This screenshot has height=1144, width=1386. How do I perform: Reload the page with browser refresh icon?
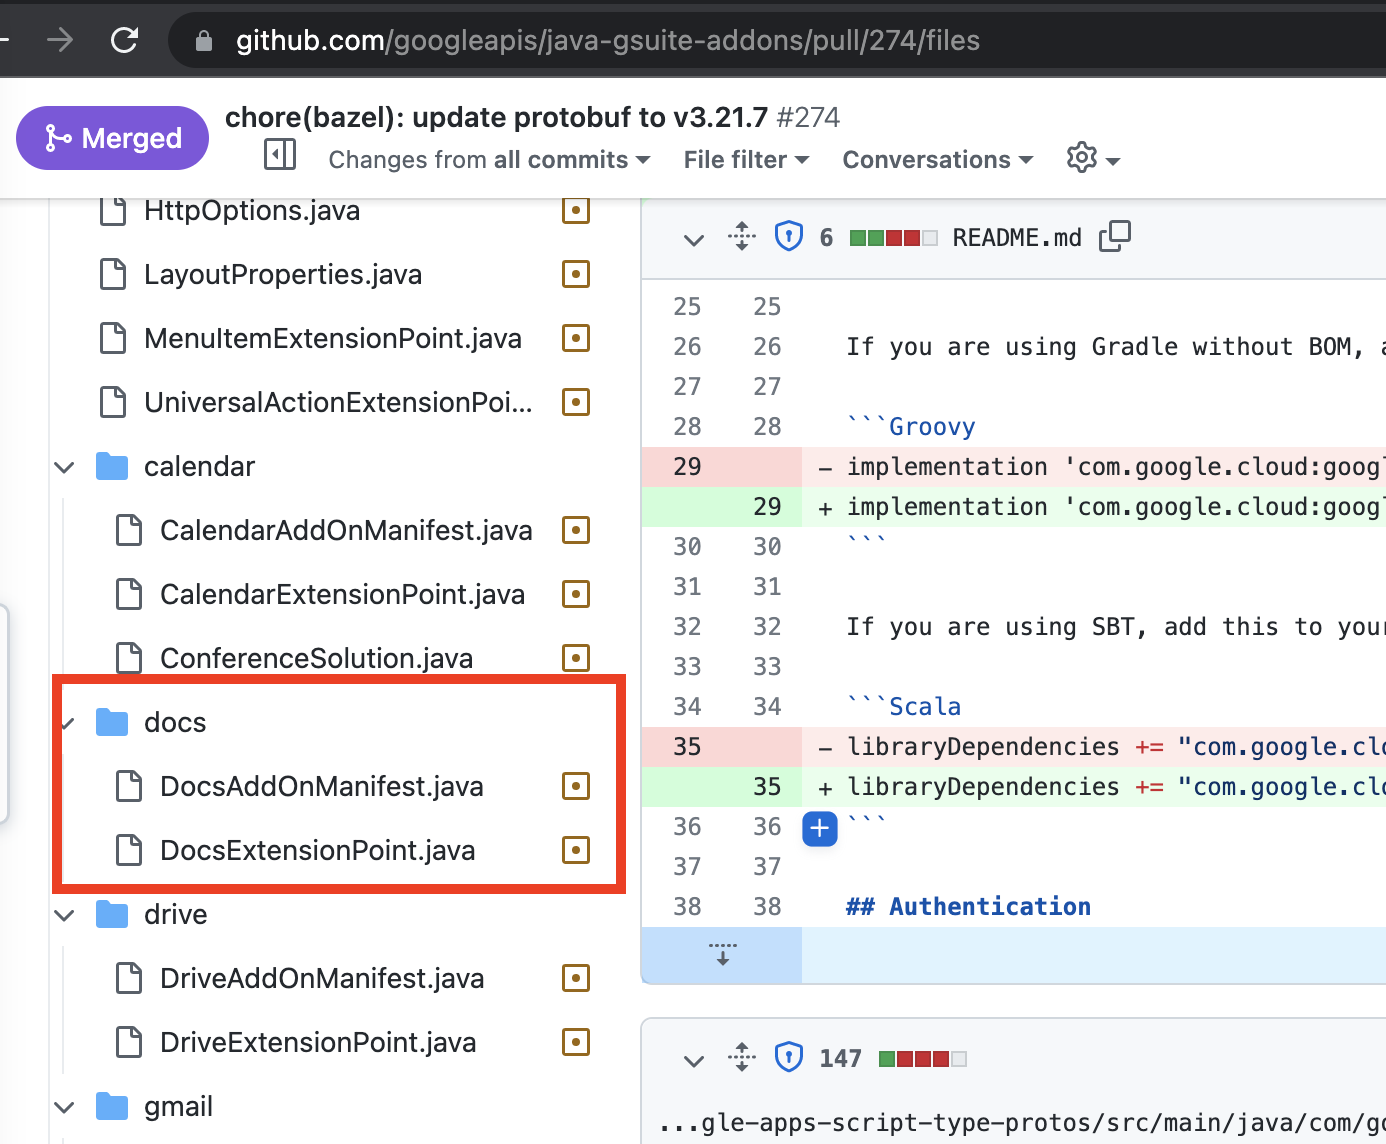click(x=124, y=40)
